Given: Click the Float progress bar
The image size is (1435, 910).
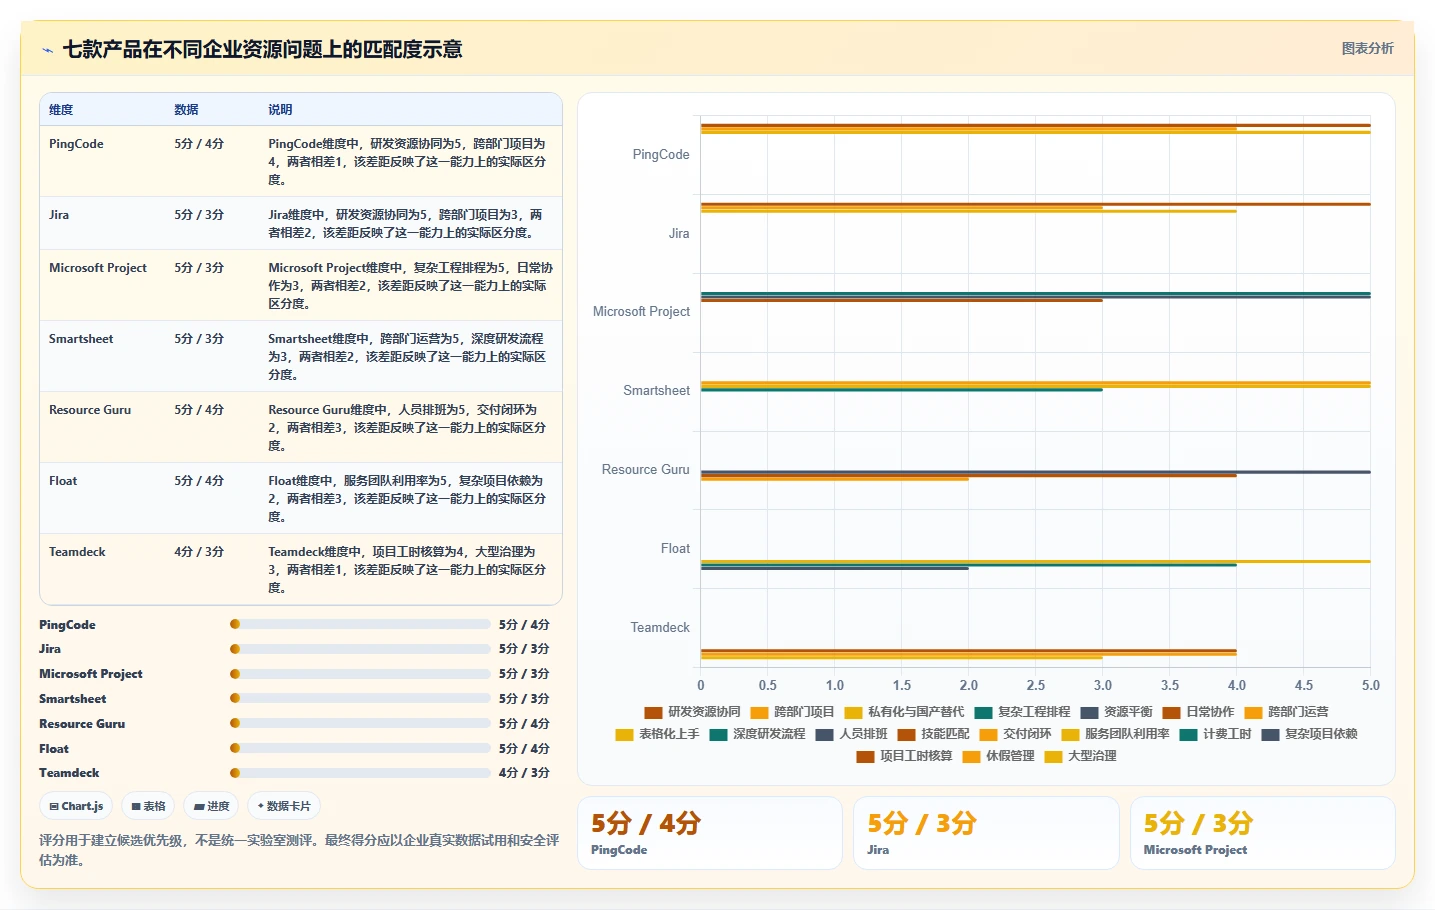Looking at the screenshot, I should point(360,748).
